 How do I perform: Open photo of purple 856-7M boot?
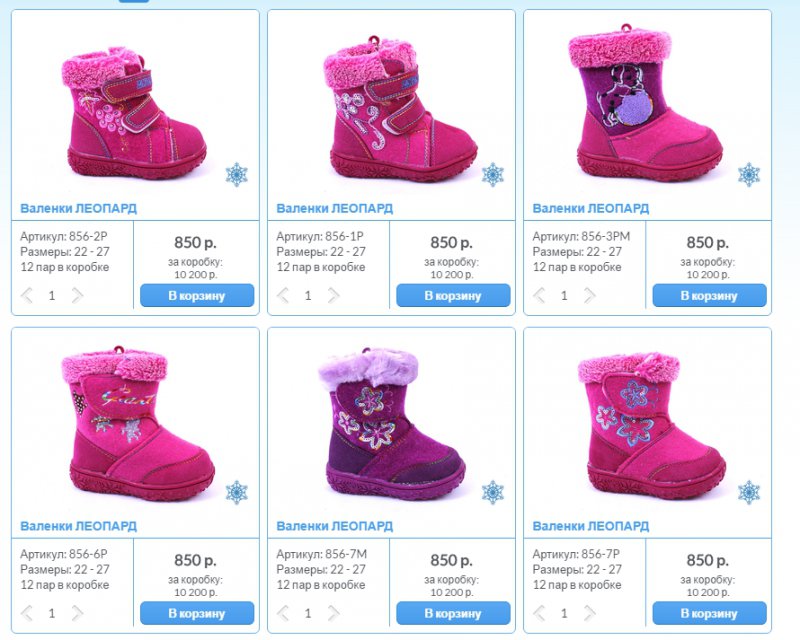point(392,423)
